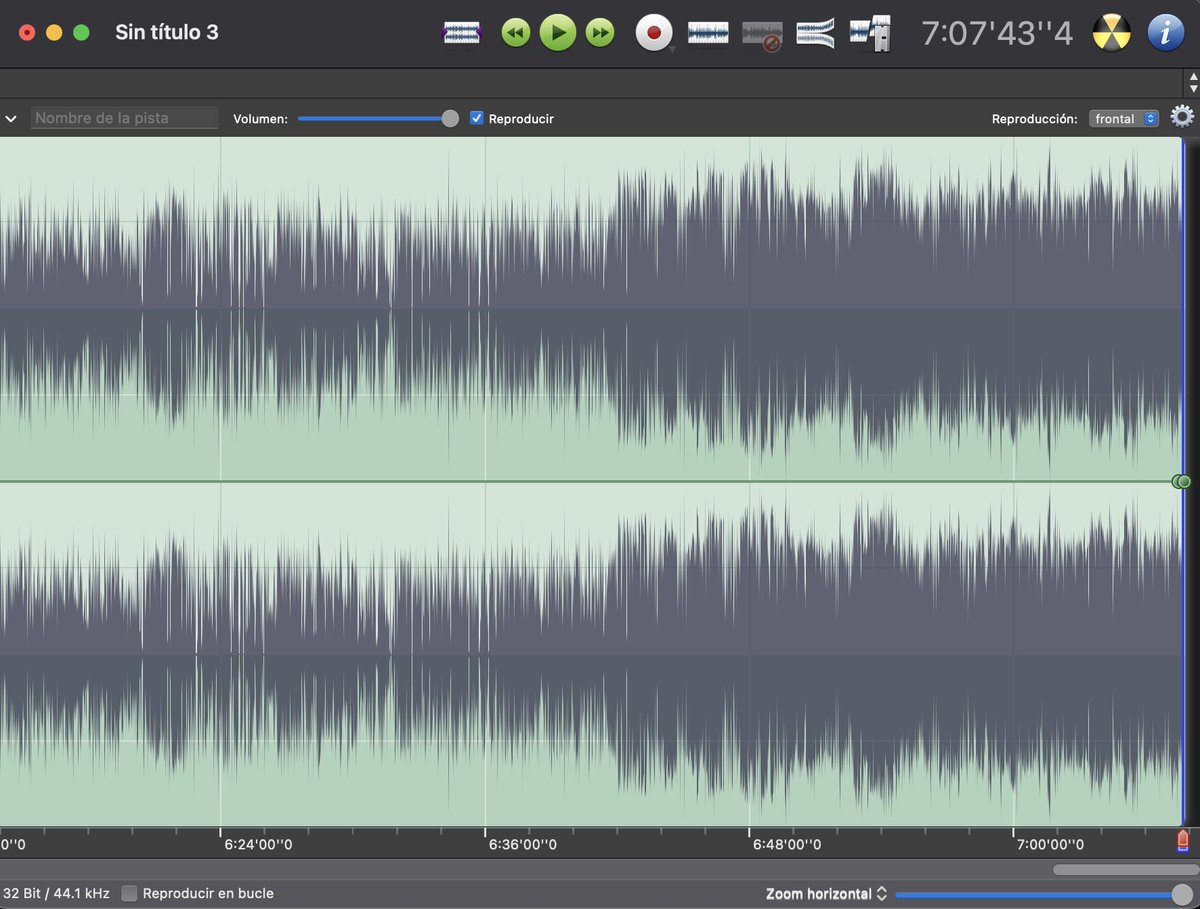Rewind playback with the green rewind button
The image size is (1200, 909).
(x=516, y=33)
